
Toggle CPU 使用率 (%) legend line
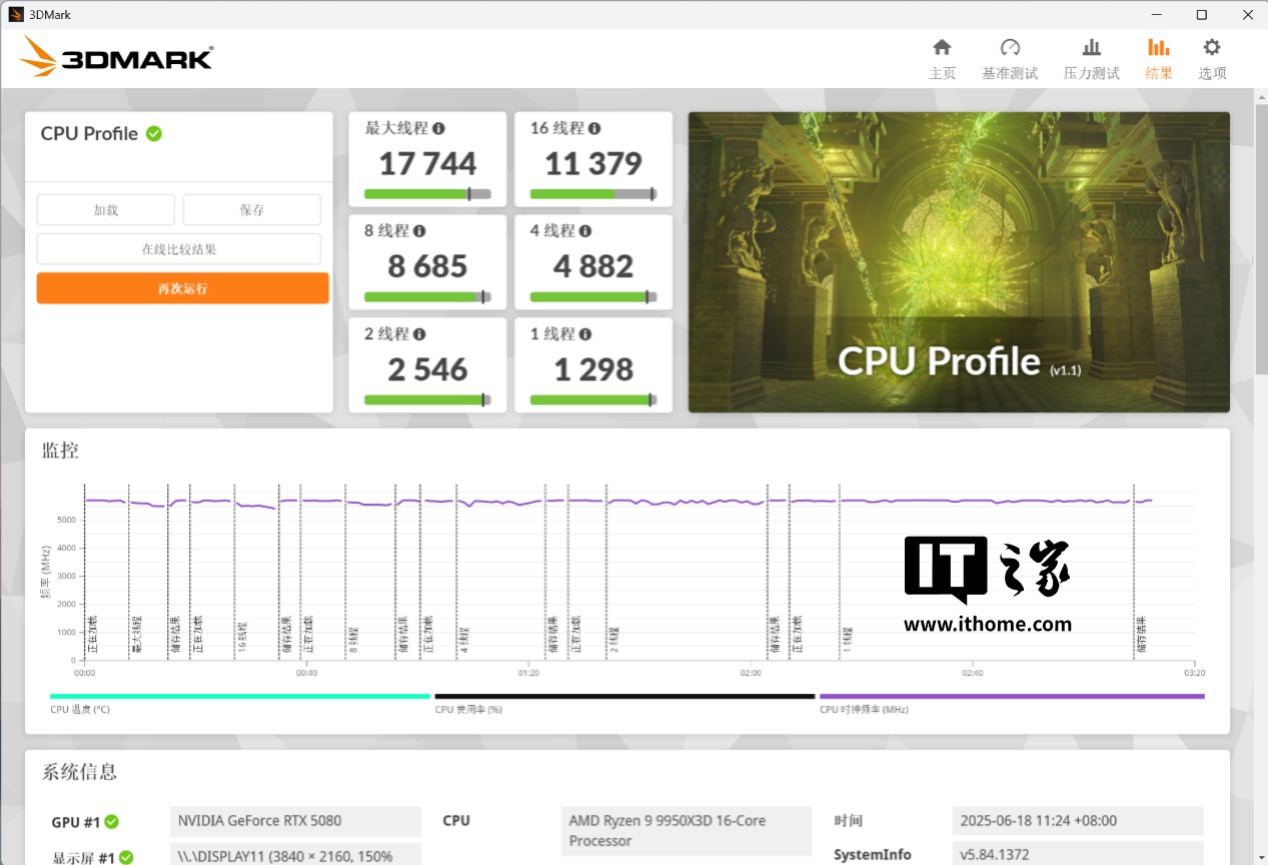coord(624,696)
